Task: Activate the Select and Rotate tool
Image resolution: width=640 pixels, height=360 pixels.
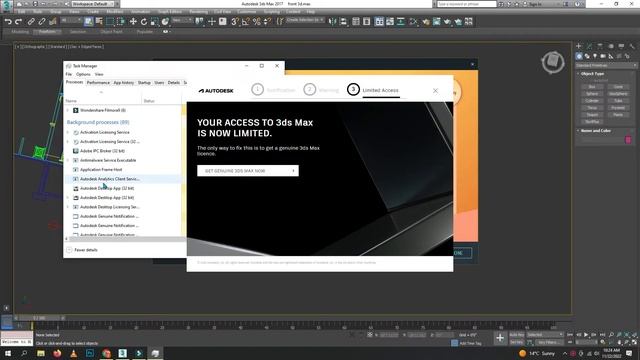Action: pos(144,22)
